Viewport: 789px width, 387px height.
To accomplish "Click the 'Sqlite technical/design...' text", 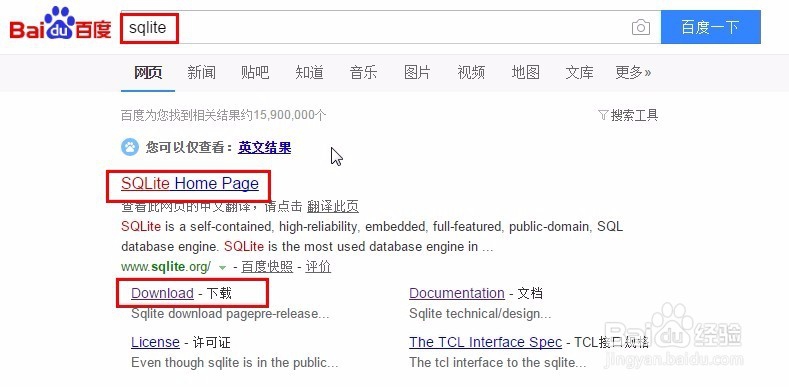I will coord(480,314).
